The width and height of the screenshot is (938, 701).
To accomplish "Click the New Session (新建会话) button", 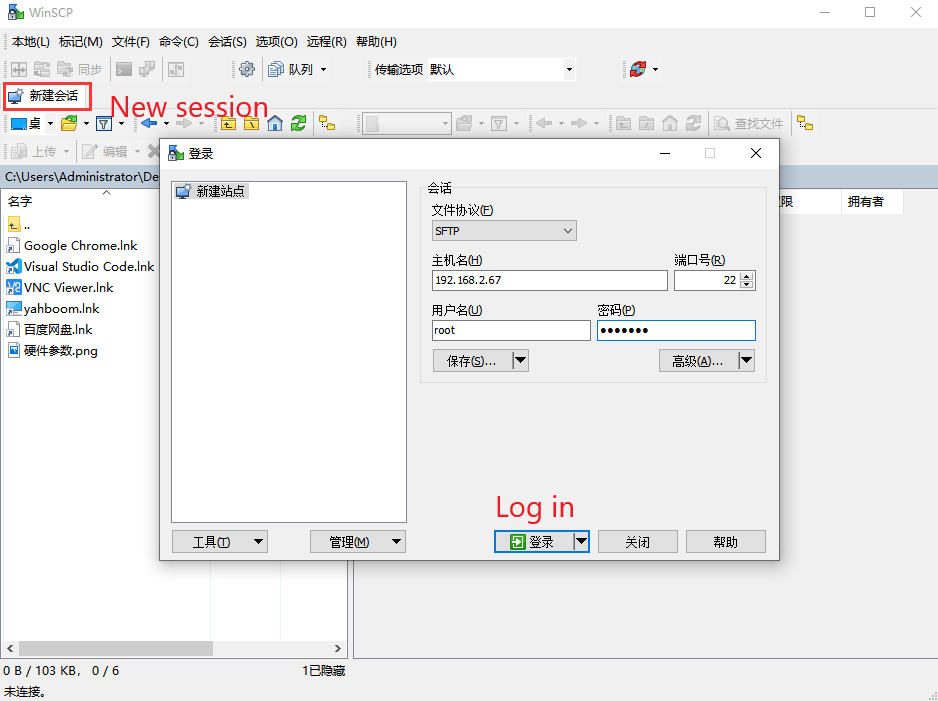I will (x=46, y=96).
